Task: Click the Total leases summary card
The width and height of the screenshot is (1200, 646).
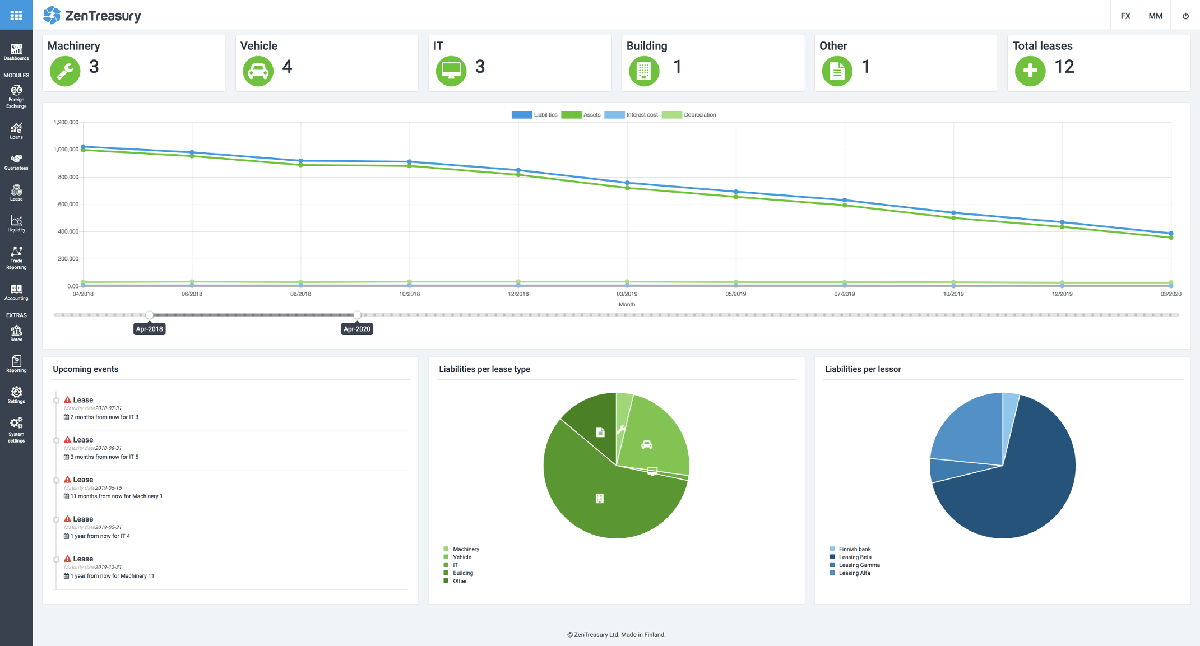Action: click(1100, 63)
